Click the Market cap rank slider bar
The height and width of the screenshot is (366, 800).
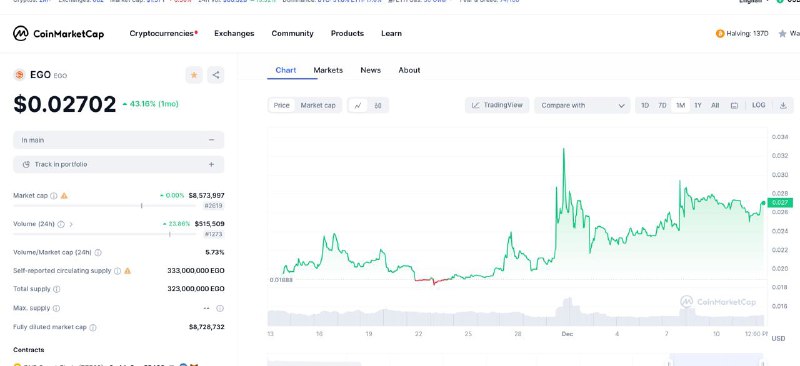(104, 206)
